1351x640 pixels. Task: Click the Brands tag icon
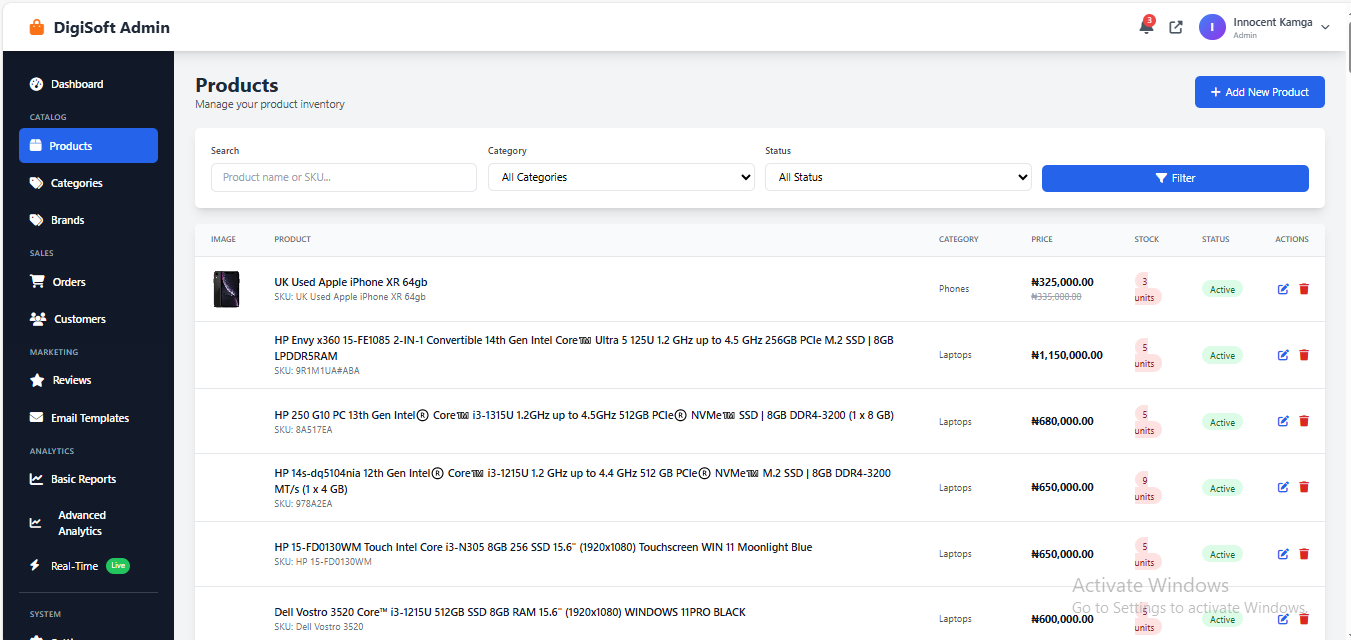pos(37,220)
